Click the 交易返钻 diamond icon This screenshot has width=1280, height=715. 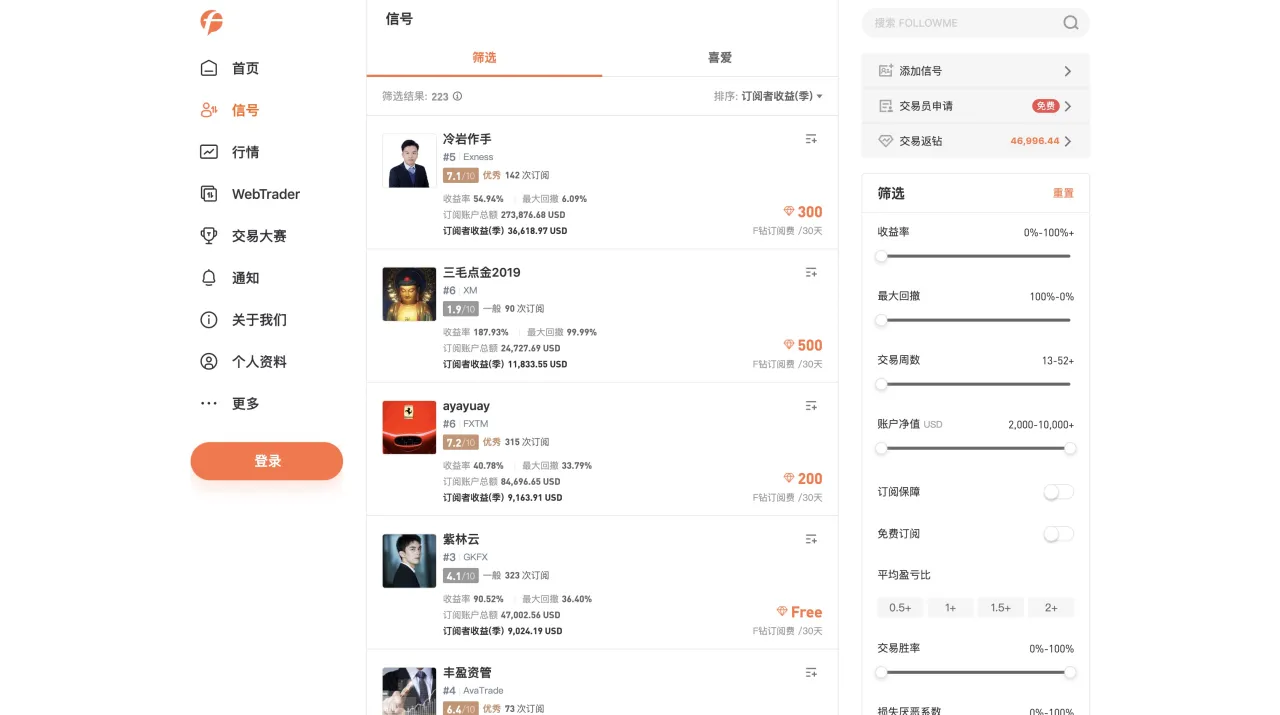(x=885, y=141)
